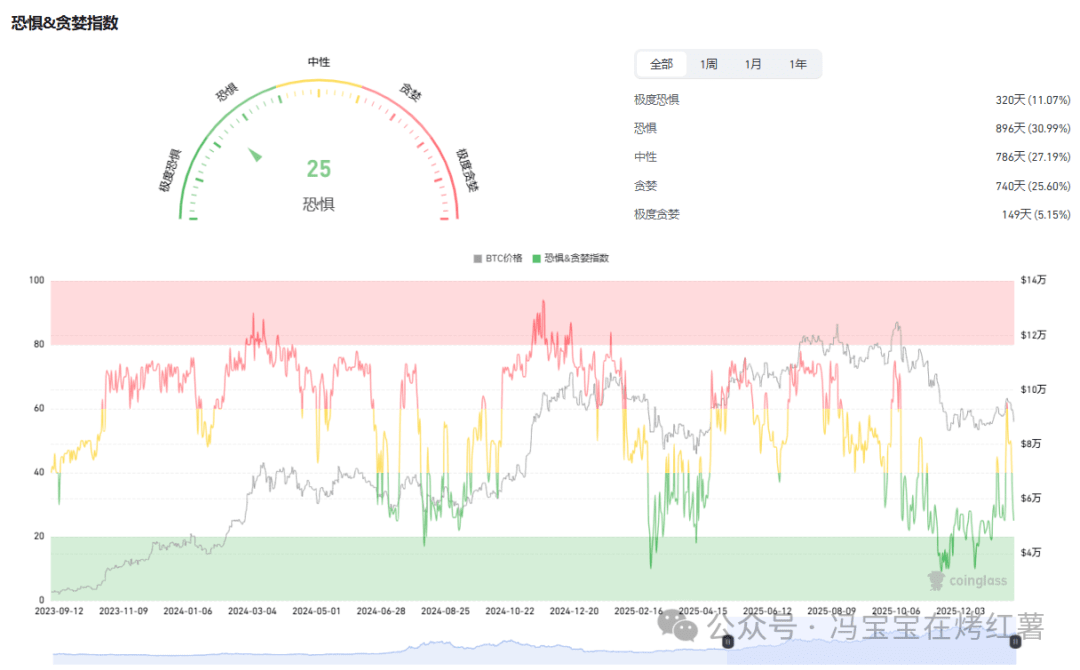This screenshot has height=670, width=1080.
Task: Click the 2023-09-12 x-axis date label
Action: pyautogui.click(x=59, y=611)
